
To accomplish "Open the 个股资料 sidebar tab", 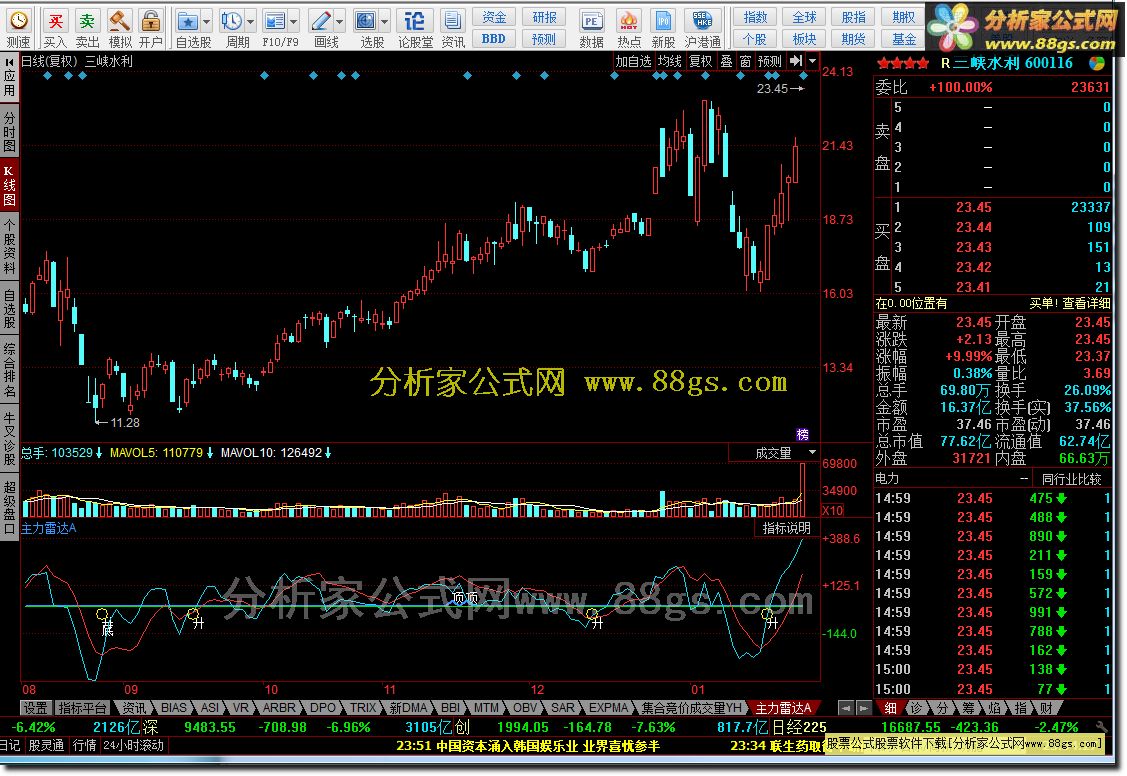I will click(9, 248).
